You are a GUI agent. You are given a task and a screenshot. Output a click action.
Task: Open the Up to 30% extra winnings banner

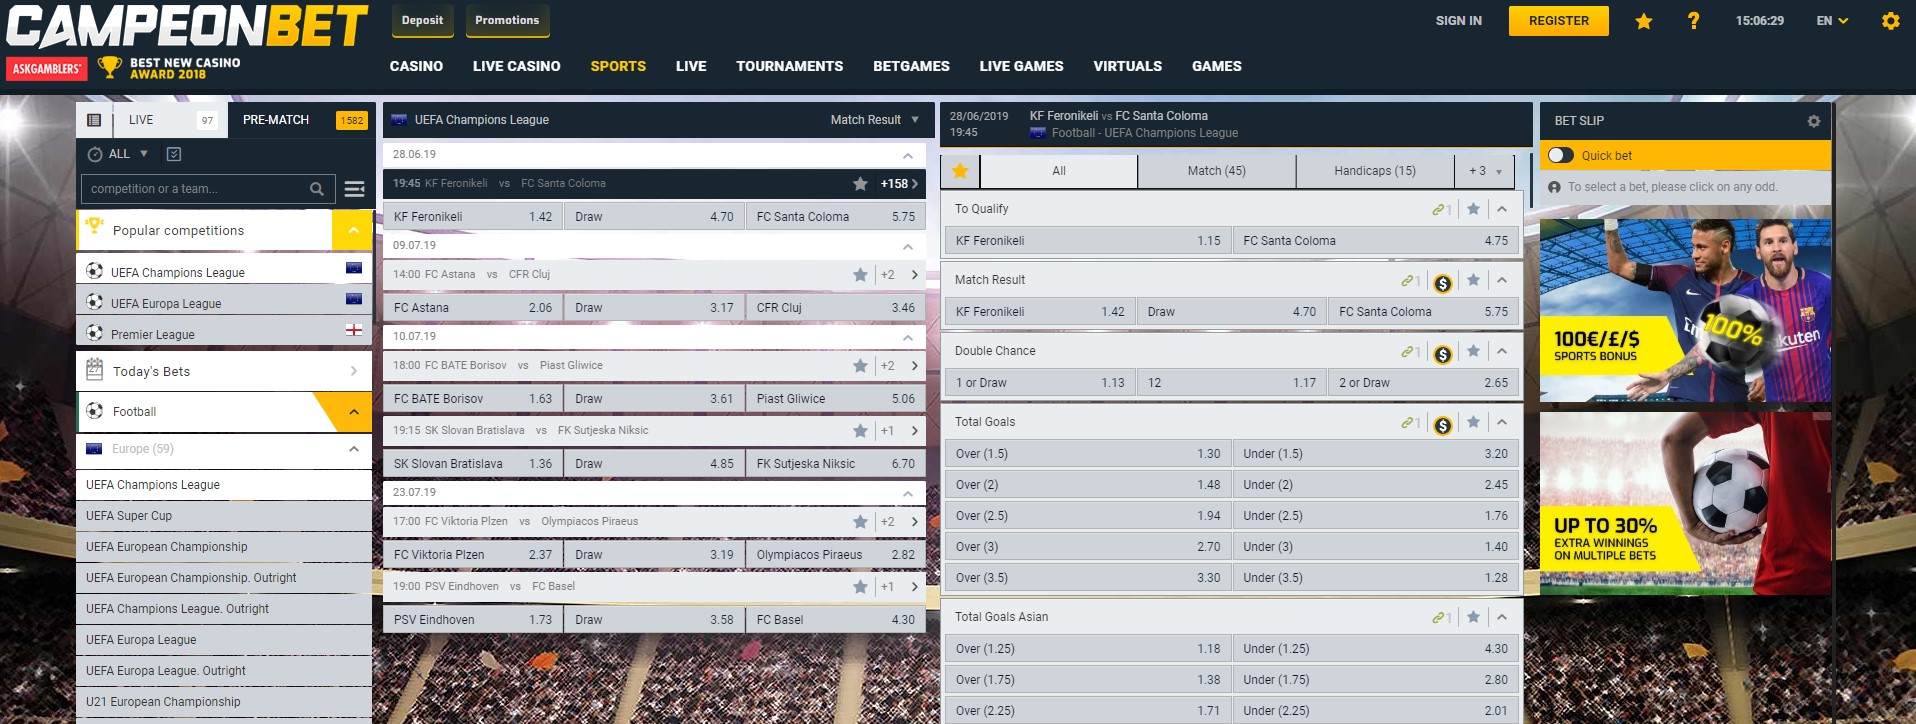click(x=1685, y=503)
